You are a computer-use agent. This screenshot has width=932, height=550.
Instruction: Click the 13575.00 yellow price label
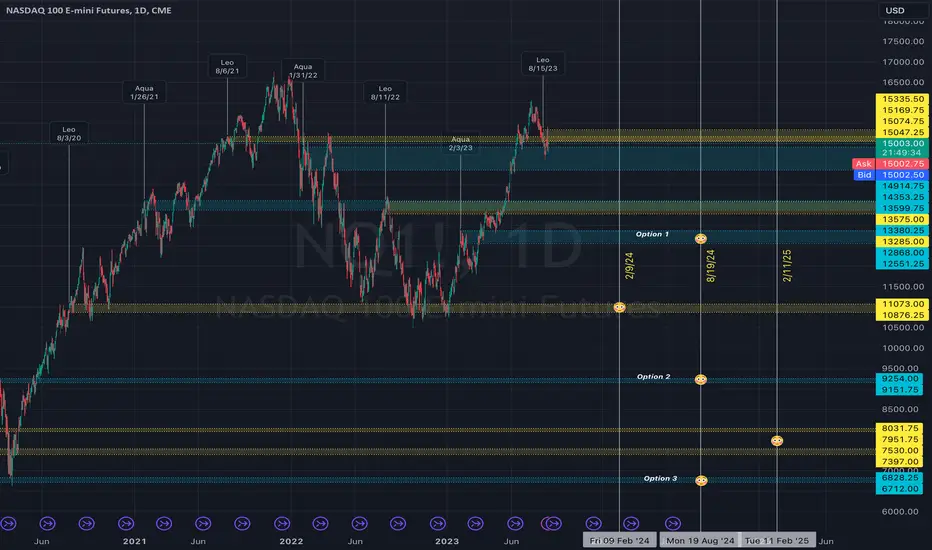pyautogui.click(x=902, y=219)
